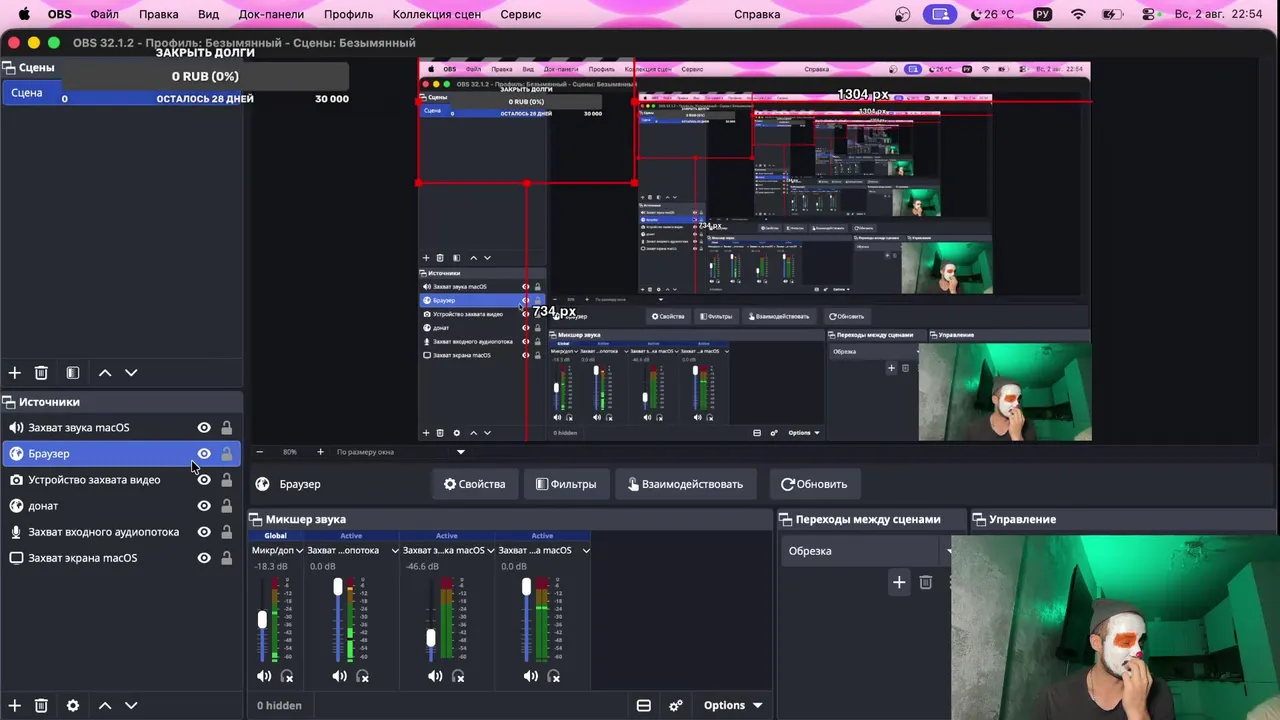The width and height of the screenshot is (1280, 720).
Task: Toggle monitoring on Захват з...ка macOS channel
Action: [x=458, y=676]
